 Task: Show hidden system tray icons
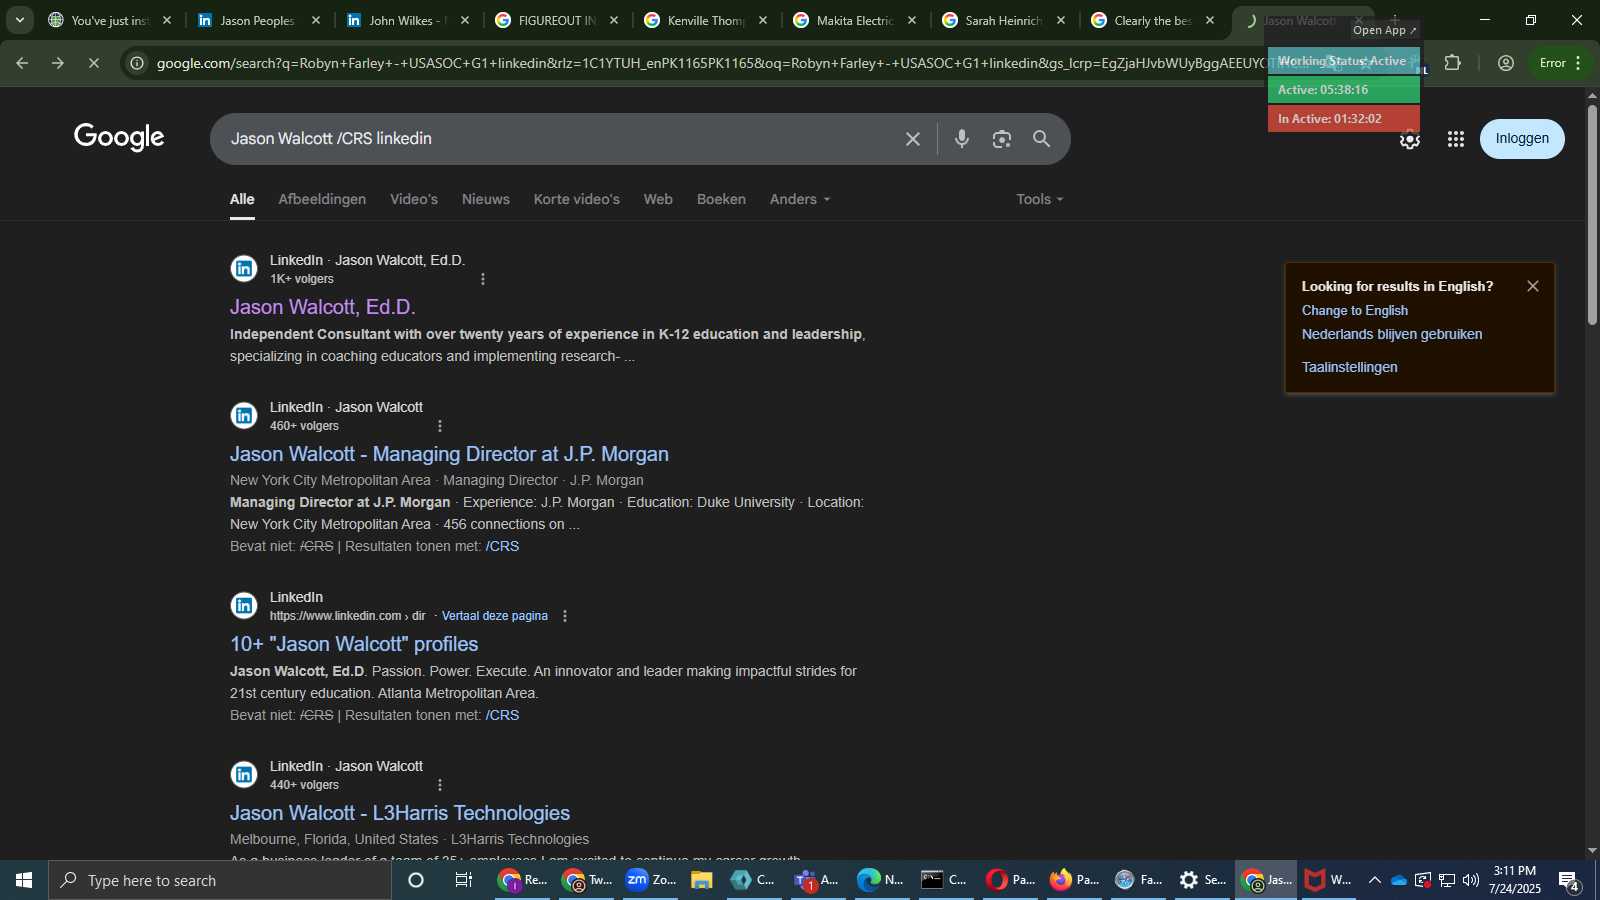tap(1374, 880)
